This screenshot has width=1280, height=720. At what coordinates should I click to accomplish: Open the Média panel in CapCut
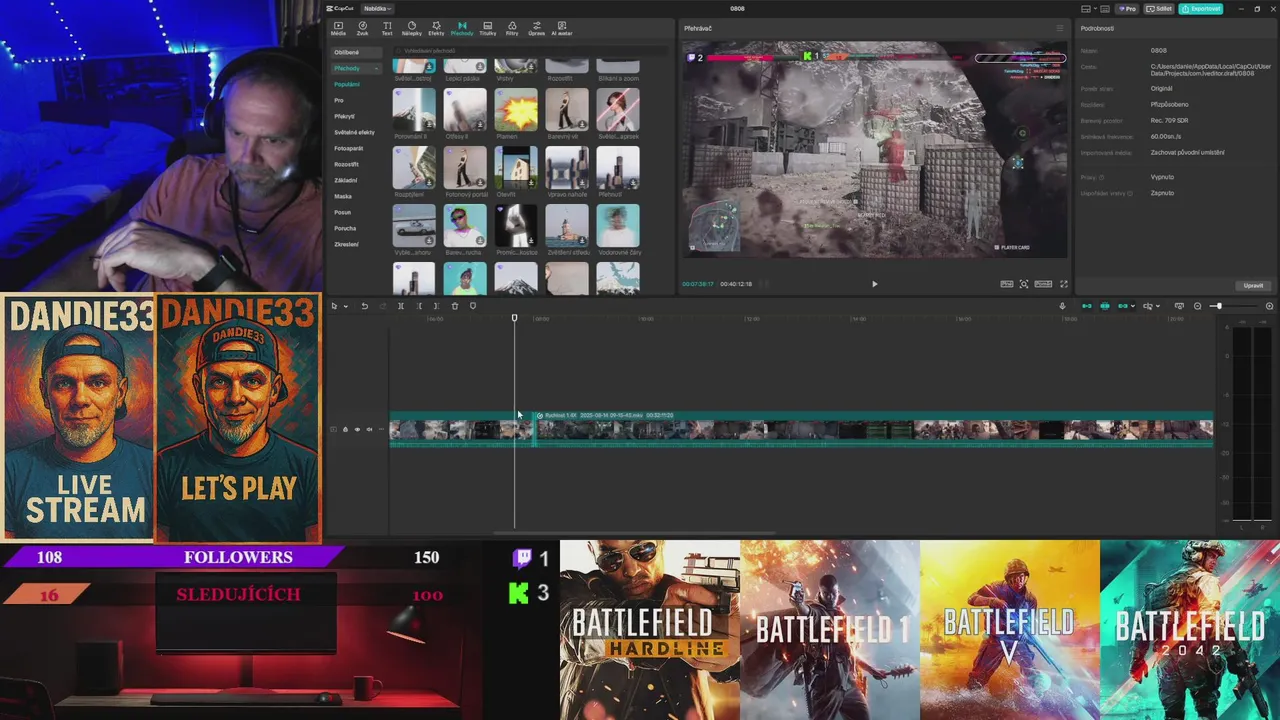click(338, 28)
